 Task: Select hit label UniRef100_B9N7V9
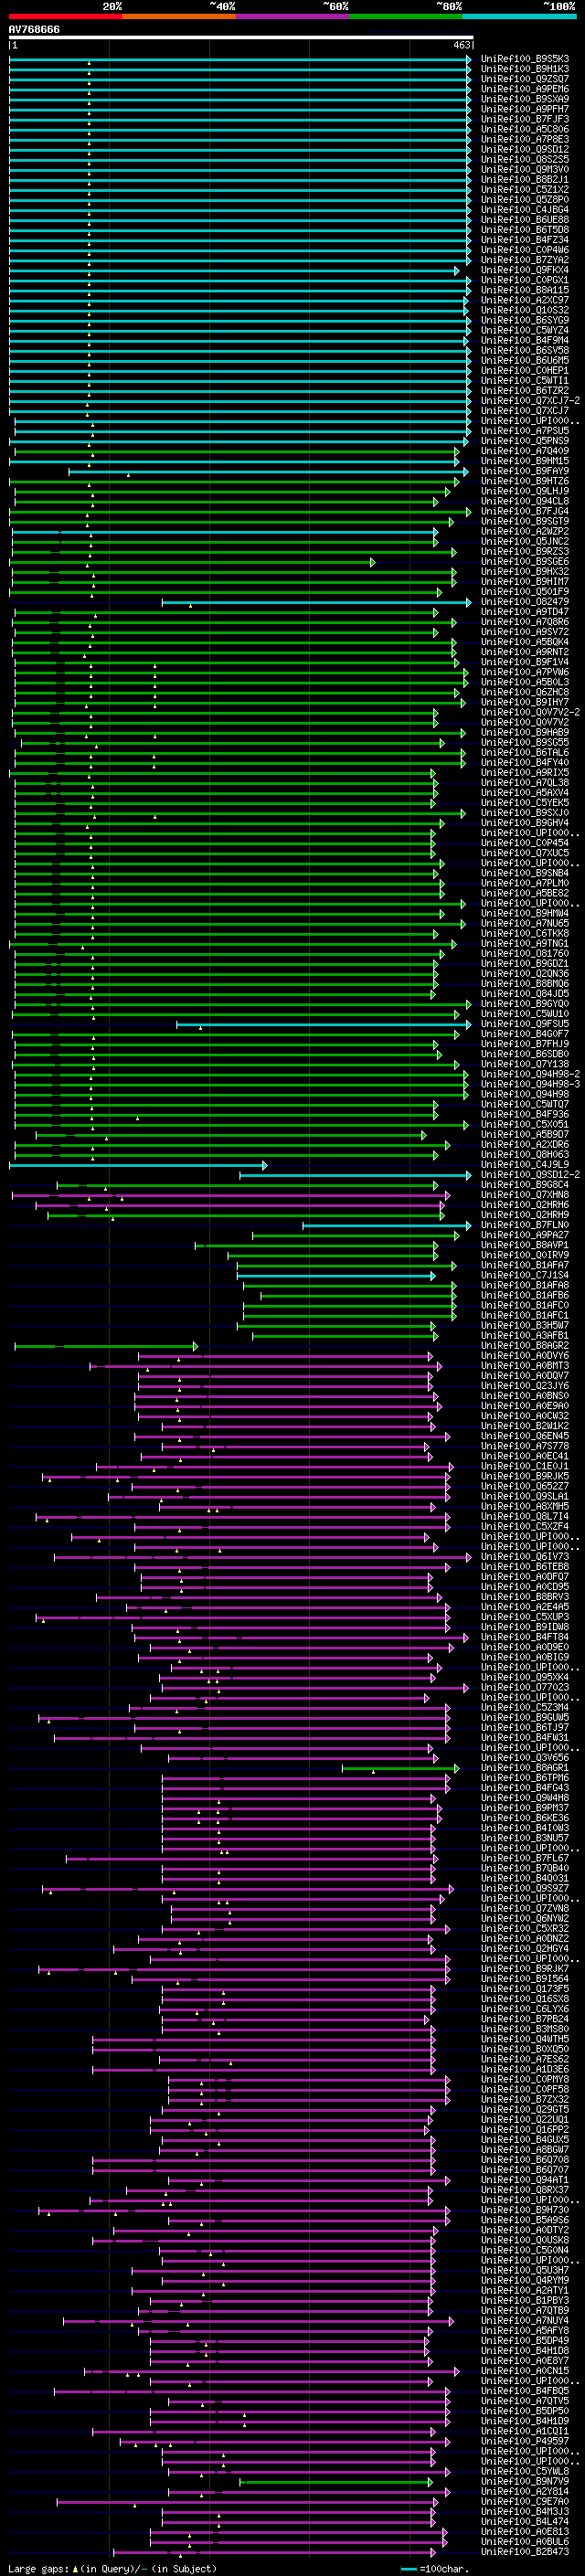525,2480
